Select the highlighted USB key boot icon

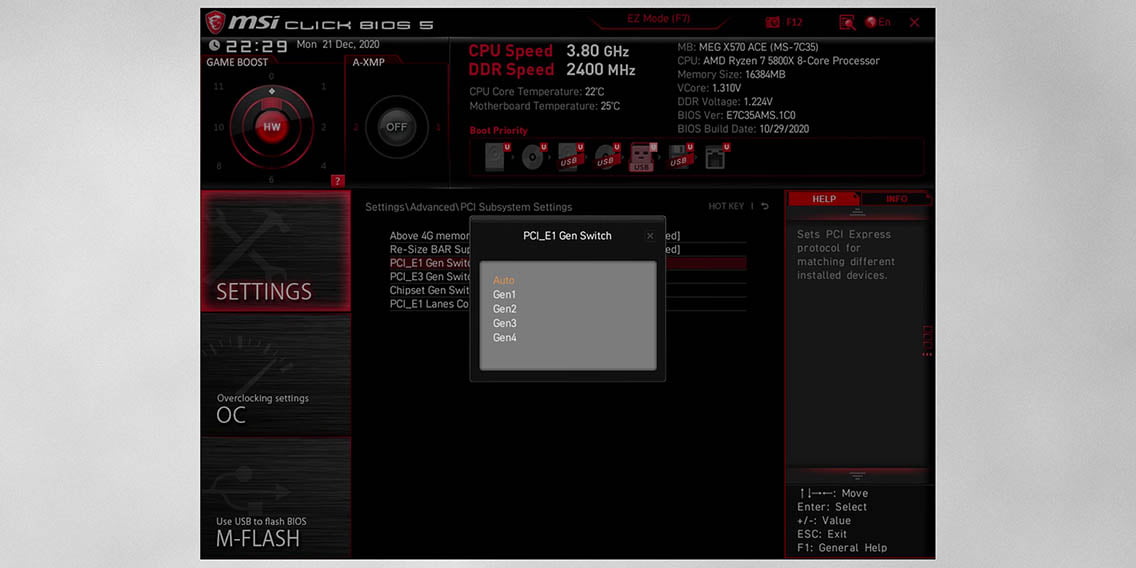(x=643, y=156)
